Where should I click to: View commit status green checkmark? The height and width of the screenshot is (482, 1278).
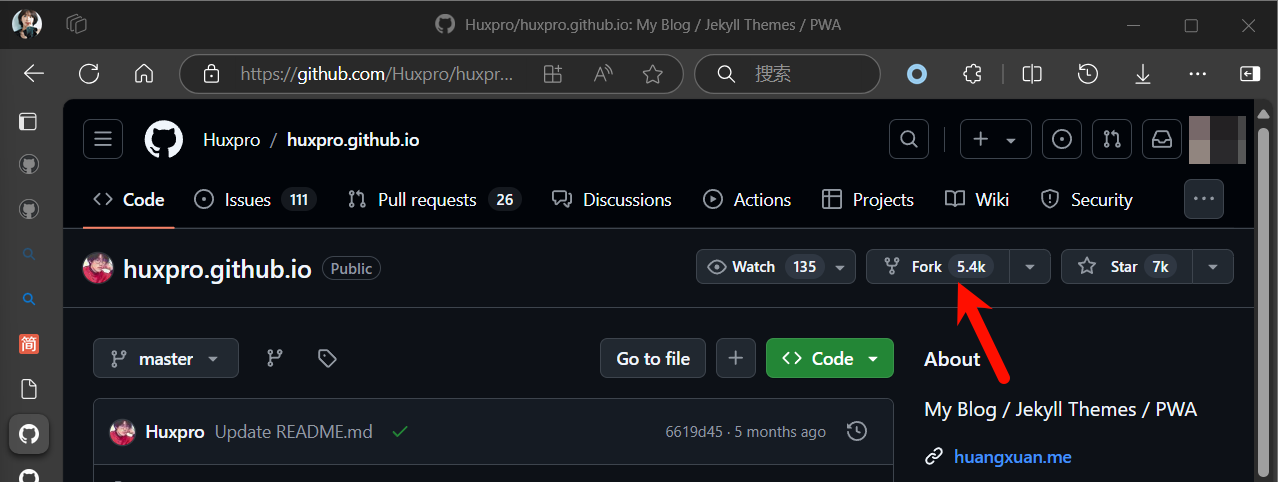click(x=400, y=432)
